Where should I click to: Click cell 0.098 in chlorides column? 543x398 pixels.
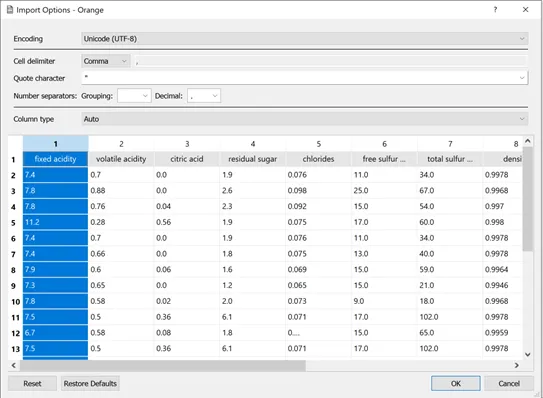coord(319,191)
